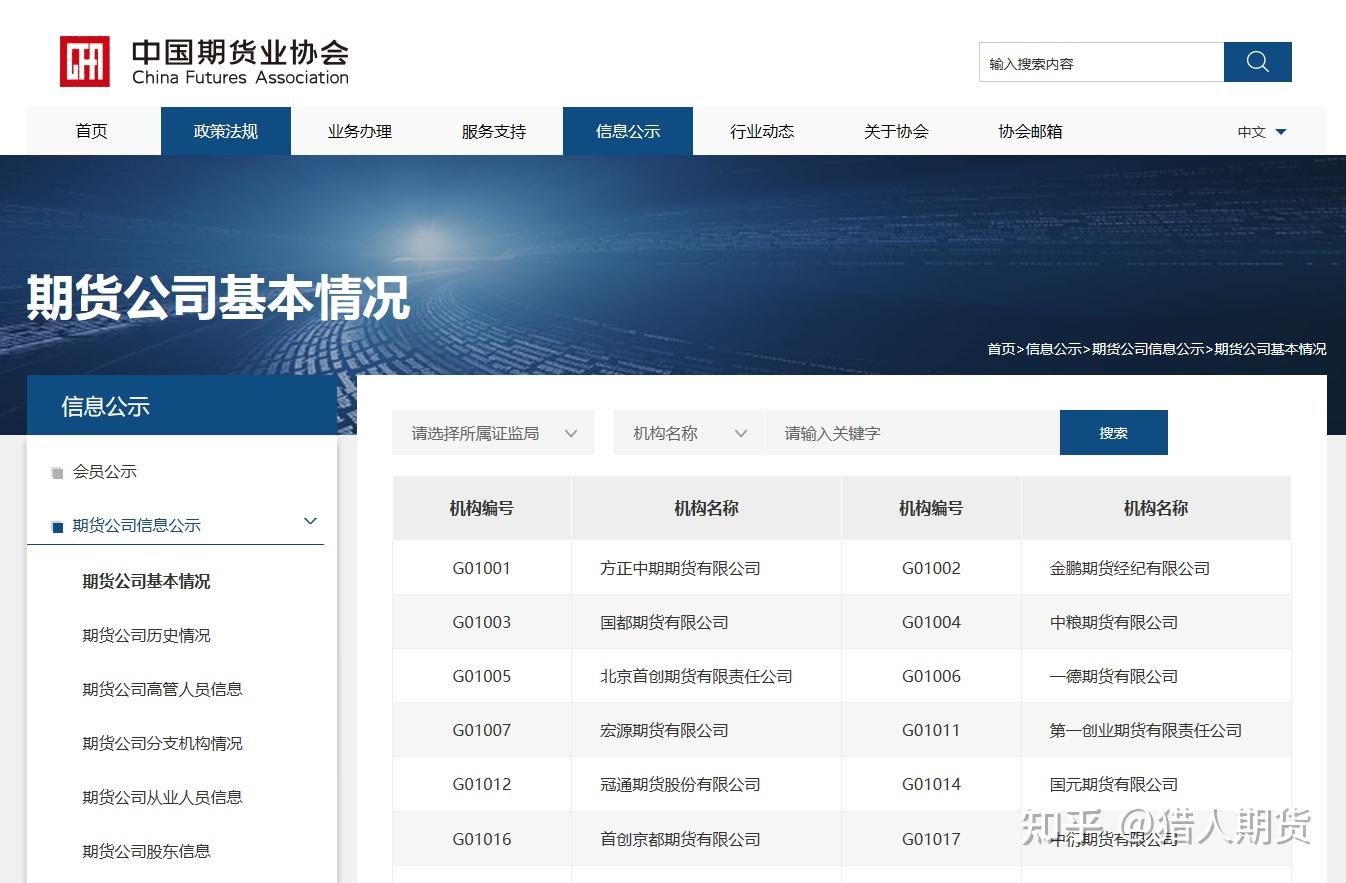Open 中粮期货有限公司 in the table
This screenshot has width=1346, height=883.
[1114, 622]
